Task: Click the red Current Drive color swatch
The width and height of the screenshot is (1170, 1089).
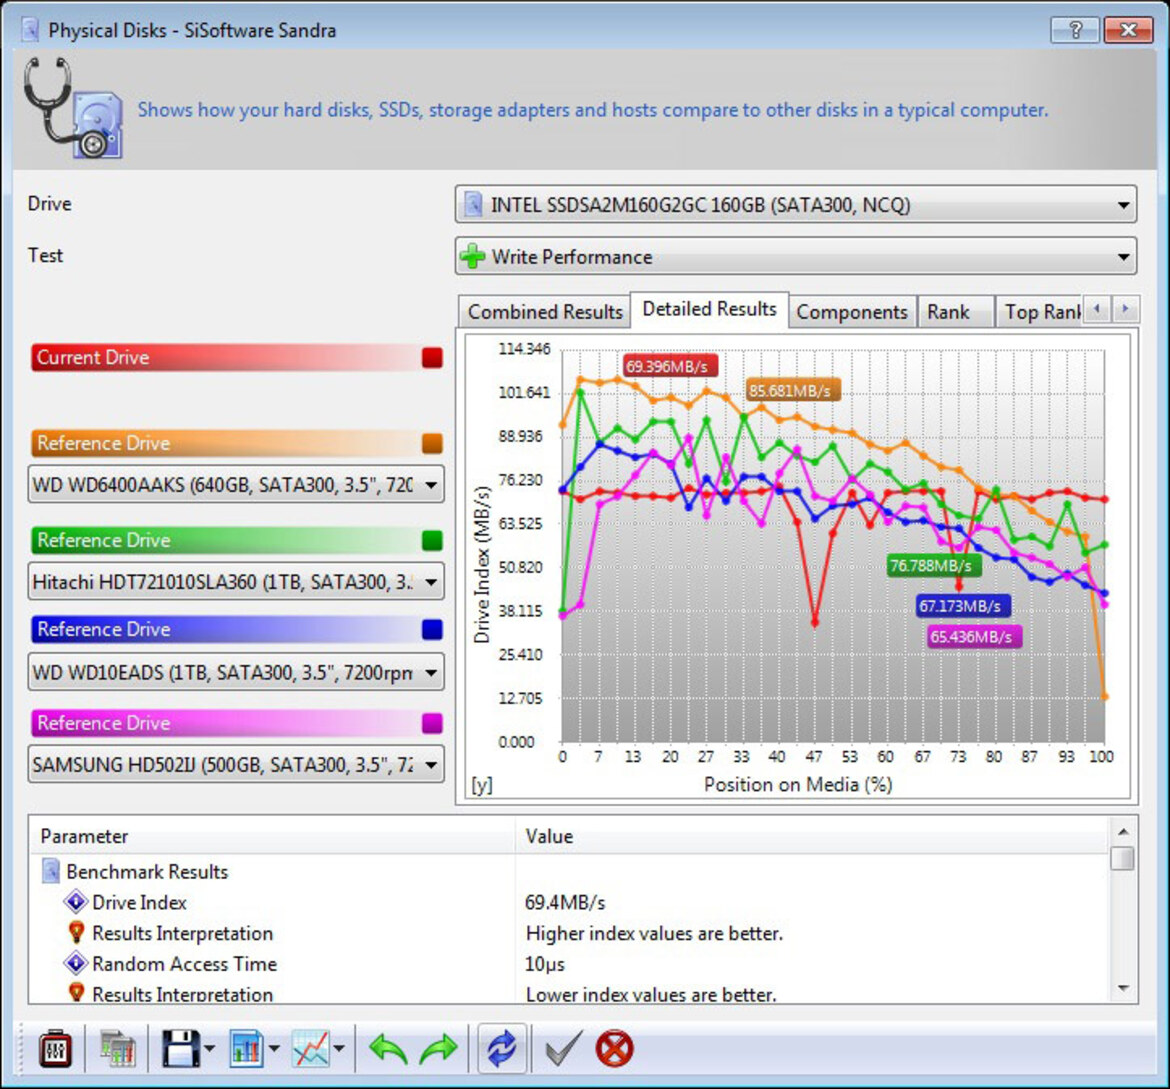Action: coord(432,358)
